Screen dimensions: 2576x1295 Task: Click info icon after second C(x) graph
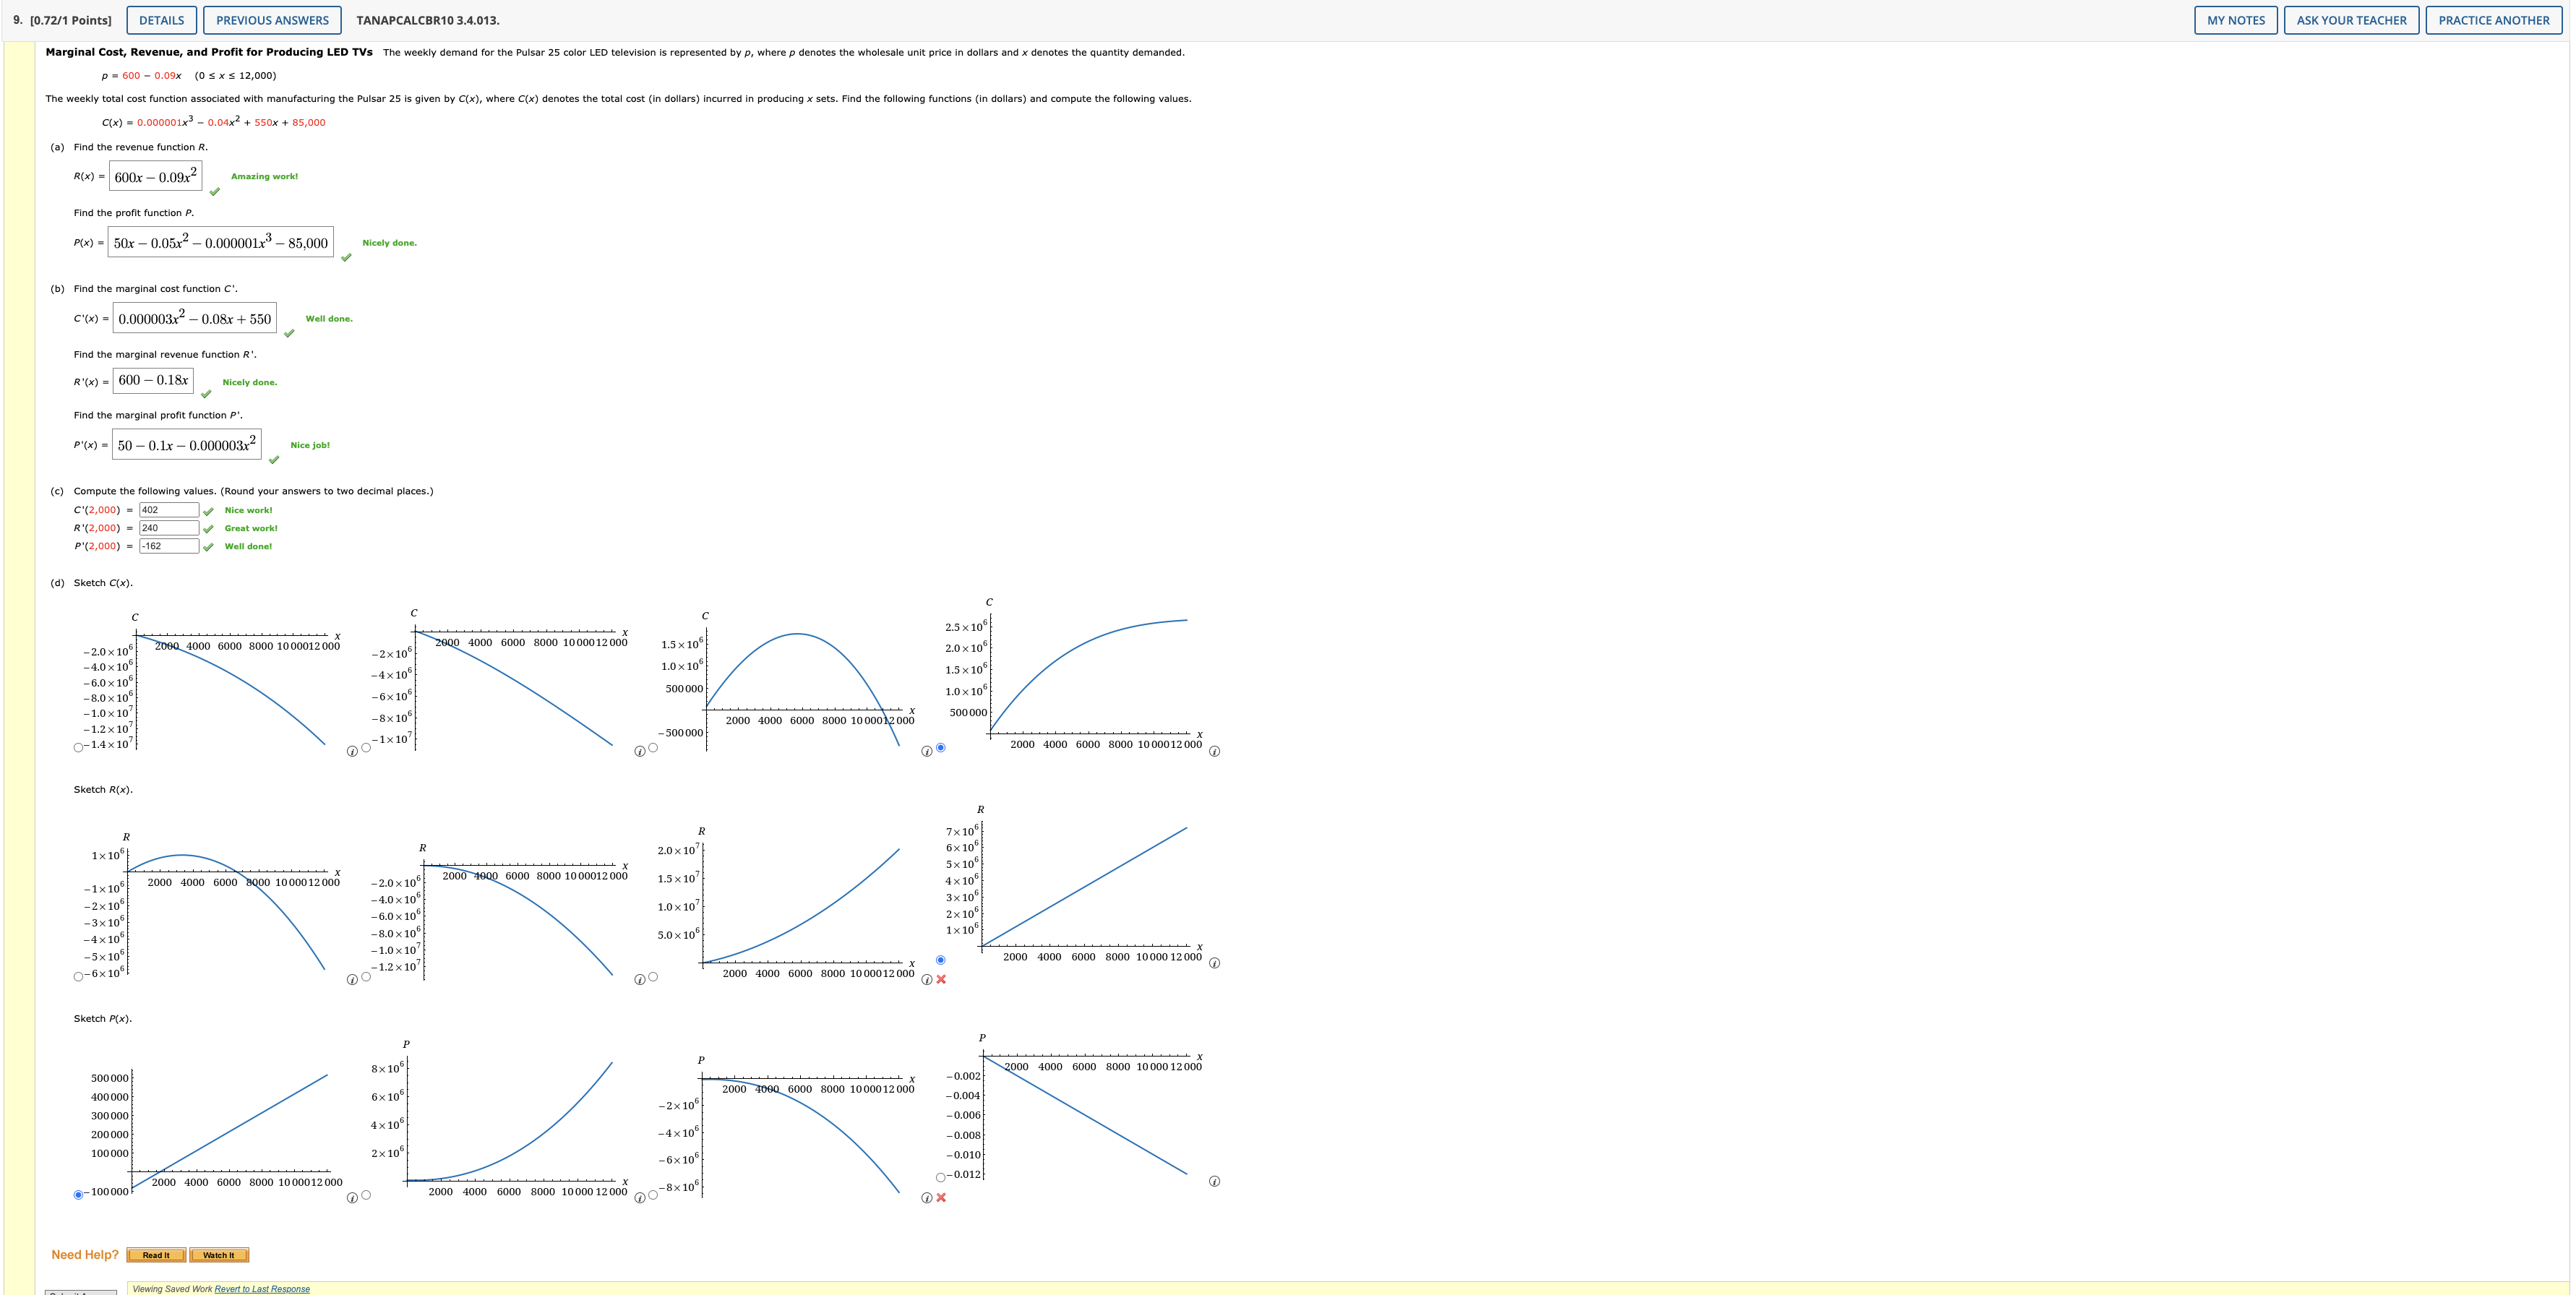point(640,751)
